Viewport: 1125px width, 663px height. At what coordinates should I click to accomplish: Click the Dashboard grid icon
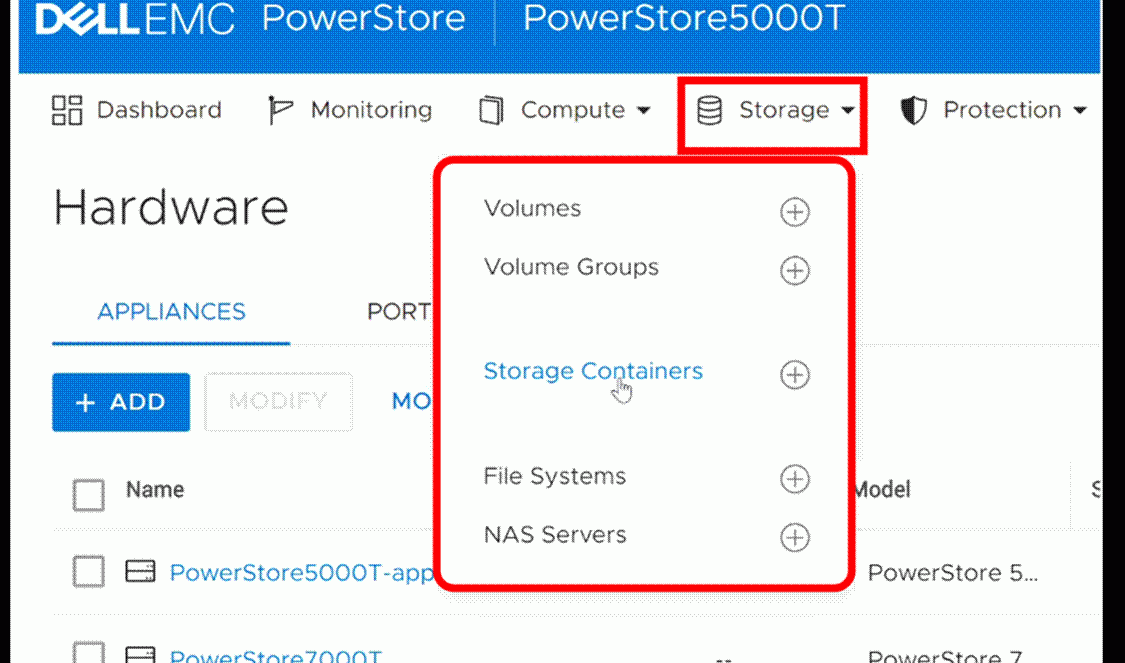point(67,110)
